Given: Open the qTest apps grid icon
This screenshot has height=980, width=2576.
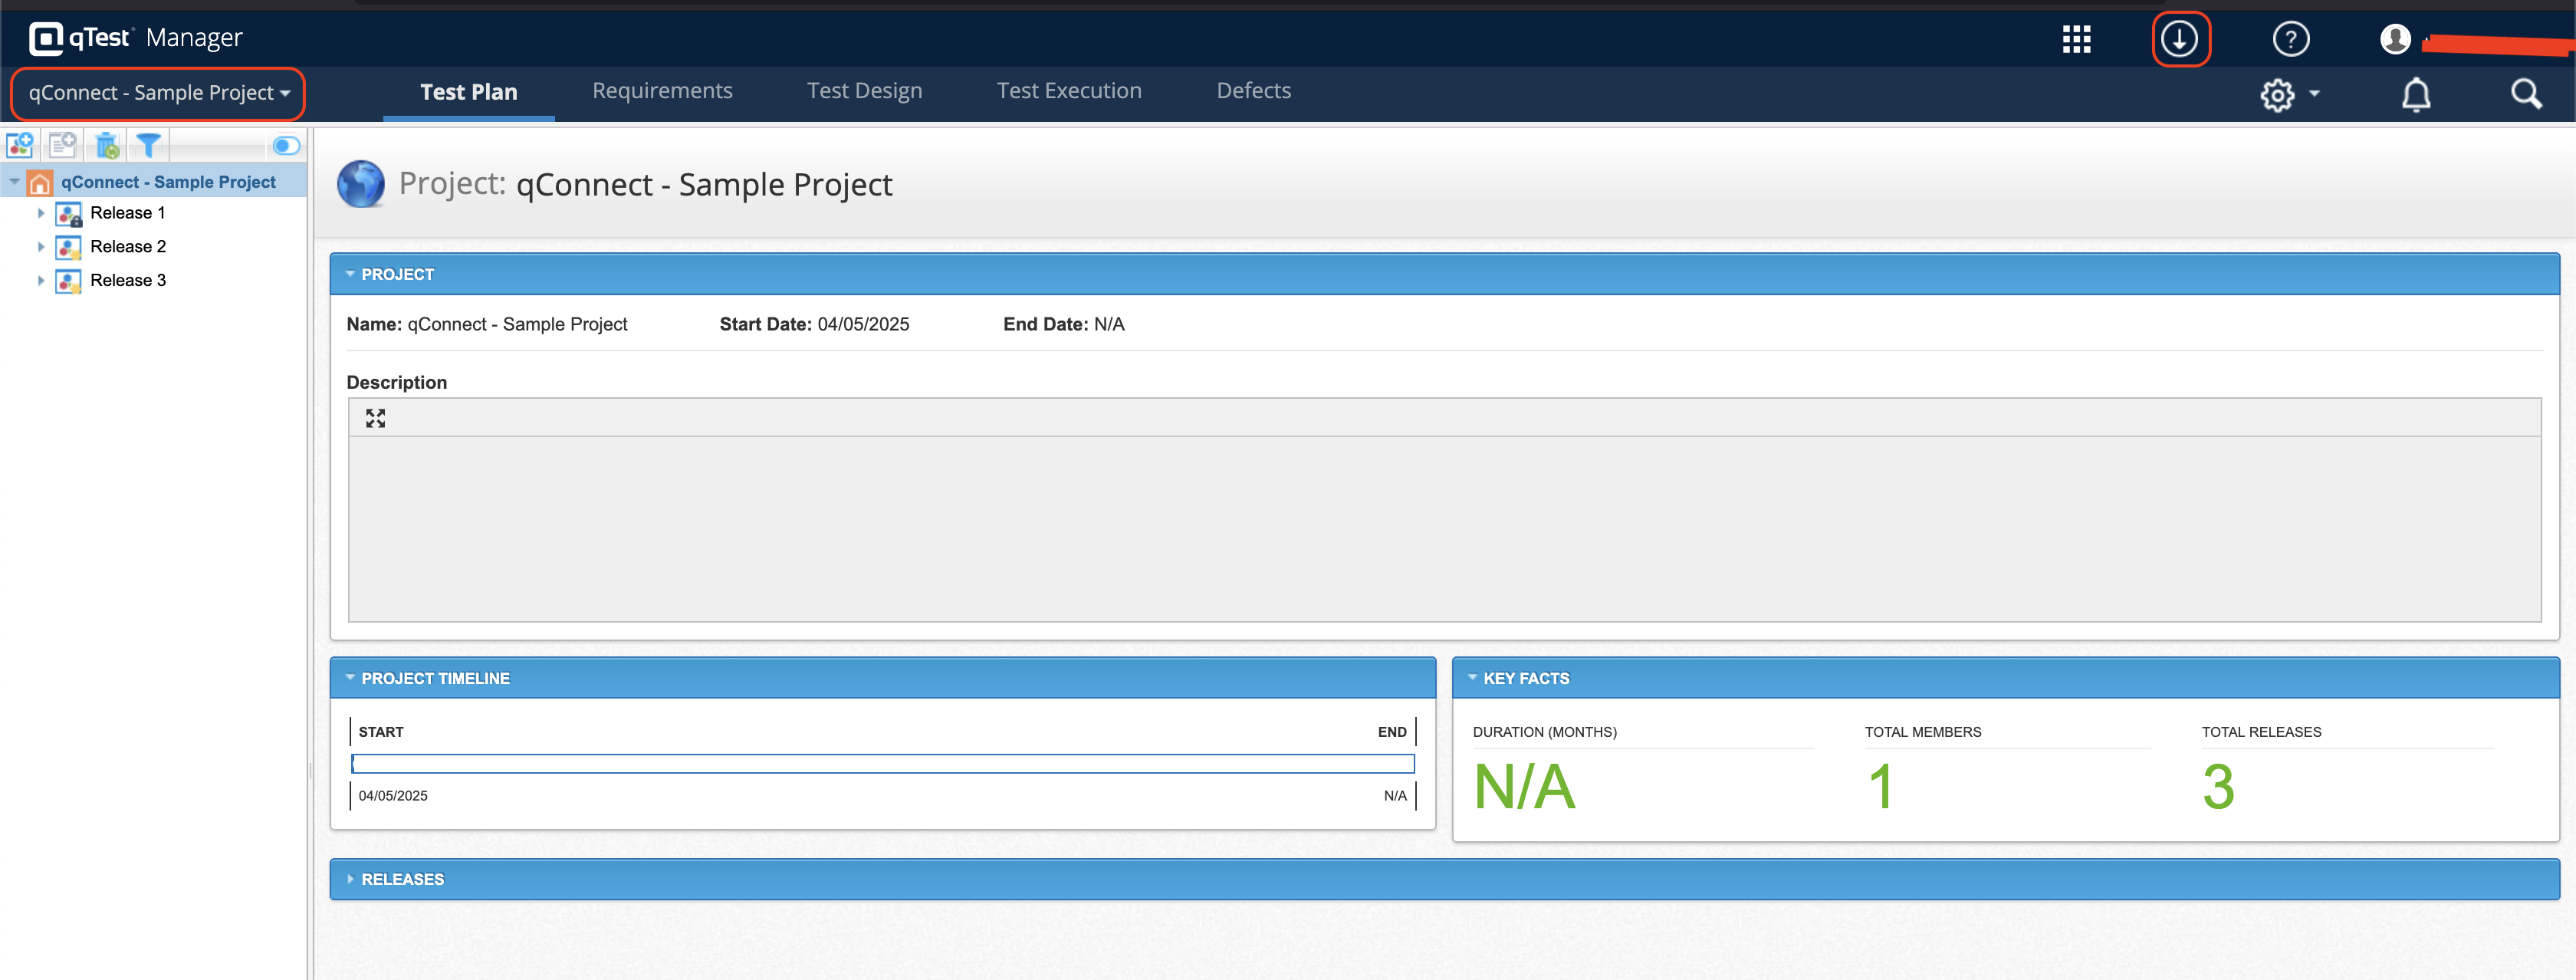Looking at the screenshot, I should coord(2077,39).
